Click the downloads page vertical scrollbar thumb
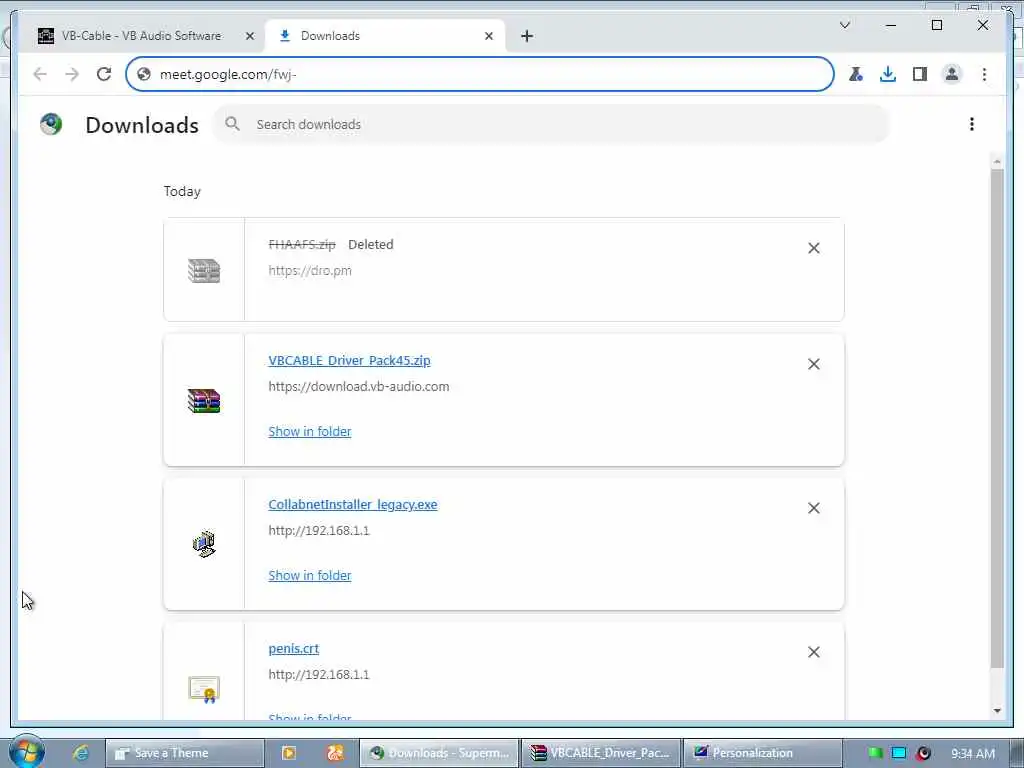 997,418
